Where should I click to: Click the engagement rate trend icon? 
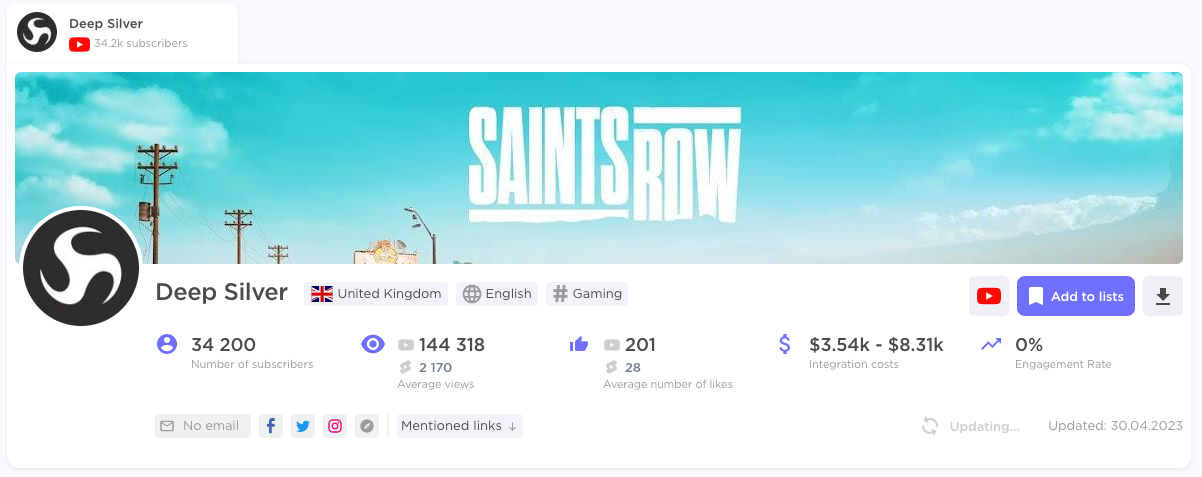991,344
